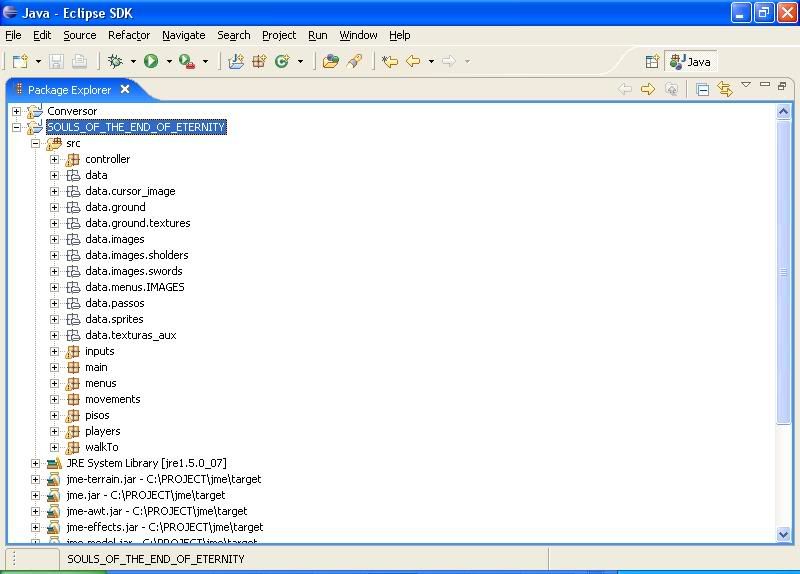The height and width of the screenshot is (574, 800).
Task: Open the Refactor menu
Action: tap(128, 35)
